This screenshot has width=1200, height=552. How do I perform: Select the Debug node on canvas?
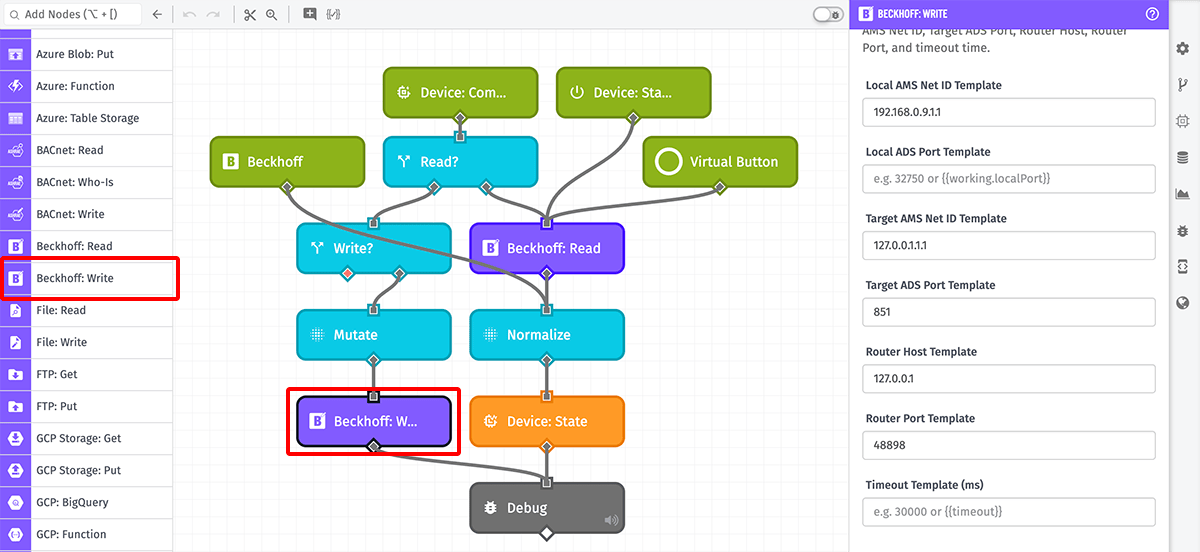pos(547,508)
